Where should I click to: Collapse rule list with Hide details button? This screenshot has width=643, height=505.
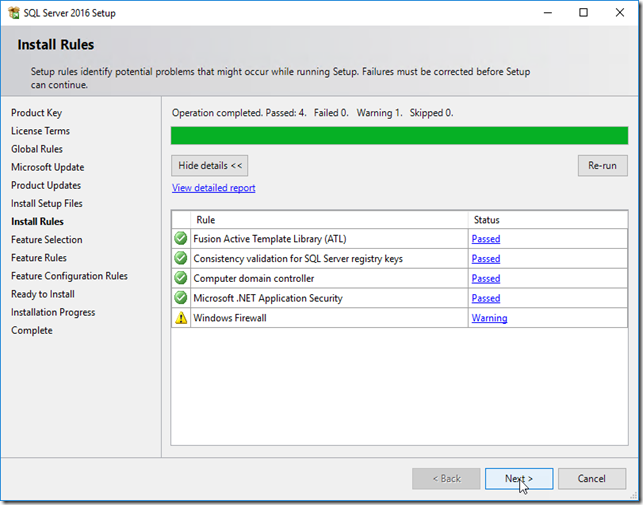210,166
